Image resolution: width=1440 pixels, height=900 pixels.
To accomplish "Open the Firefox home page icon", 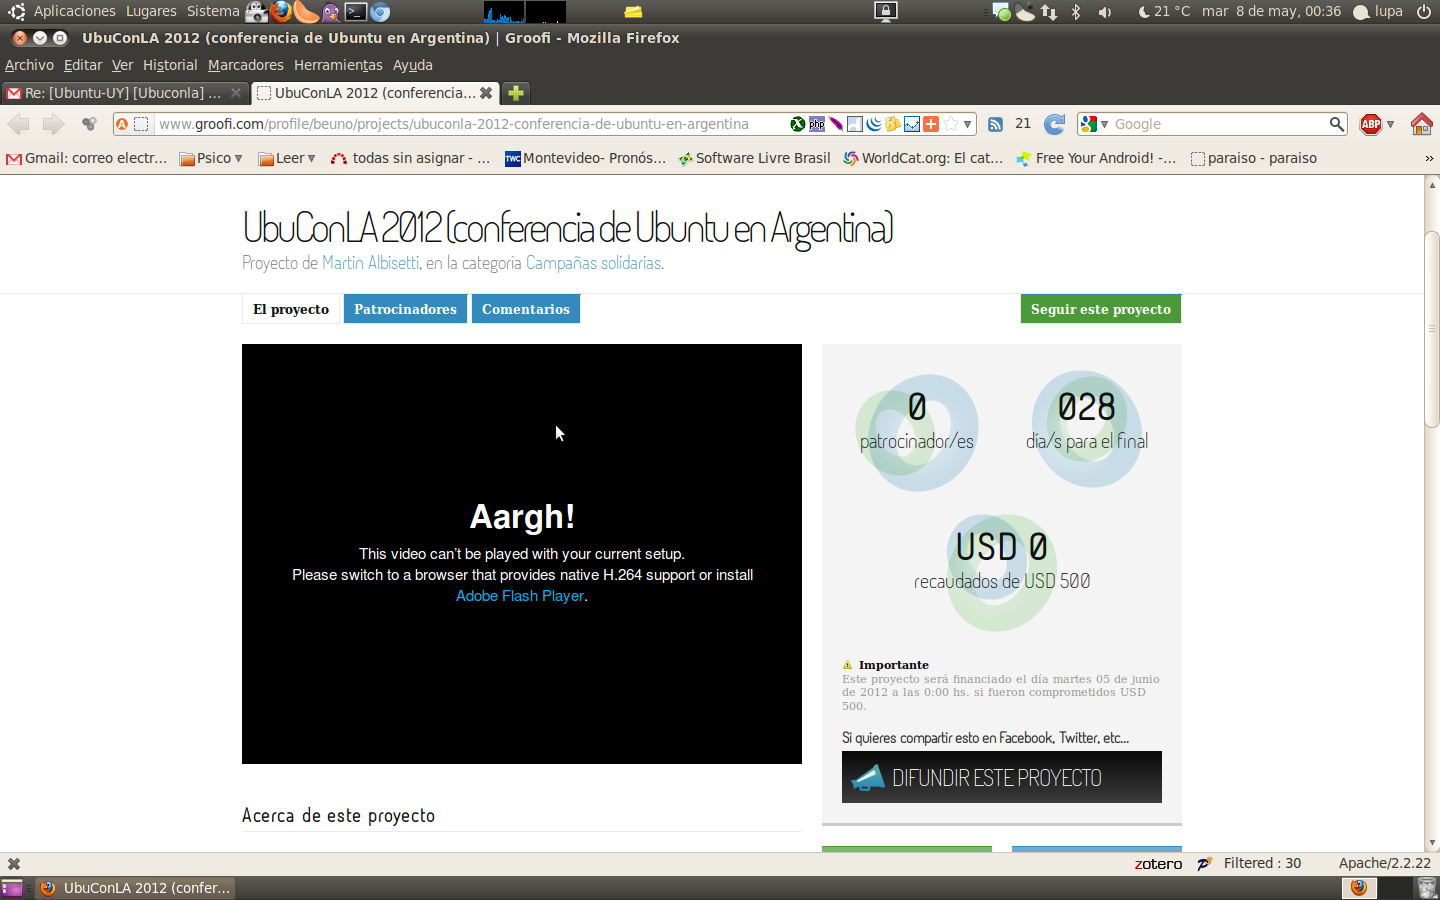I will 1421,124.
